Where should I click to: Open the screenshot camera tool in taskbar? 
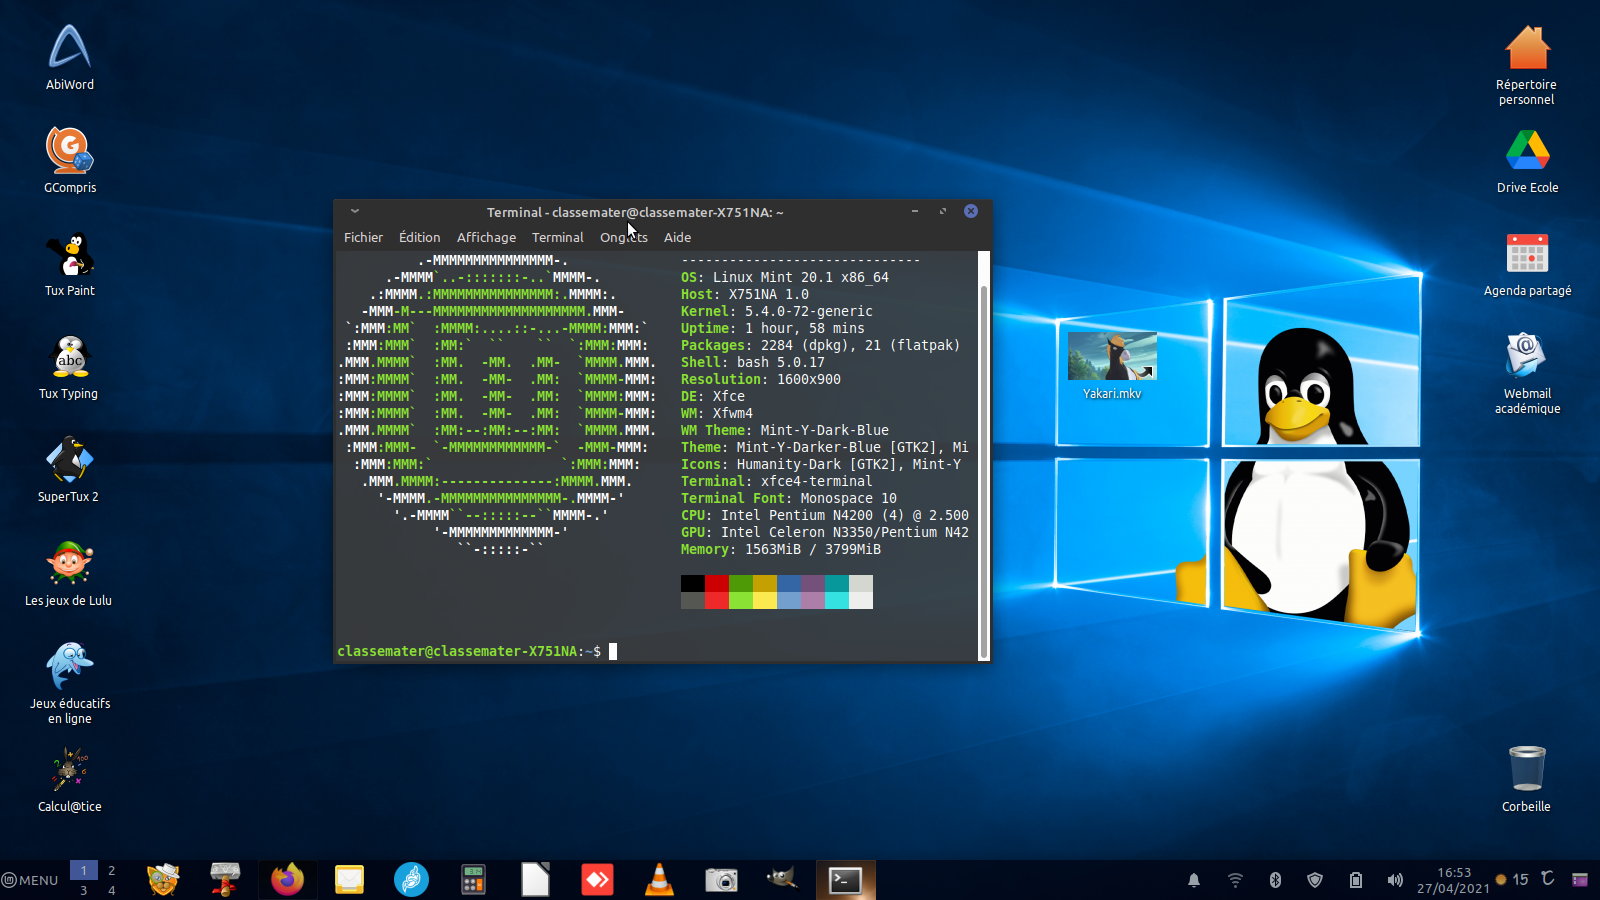coord(721,880)
